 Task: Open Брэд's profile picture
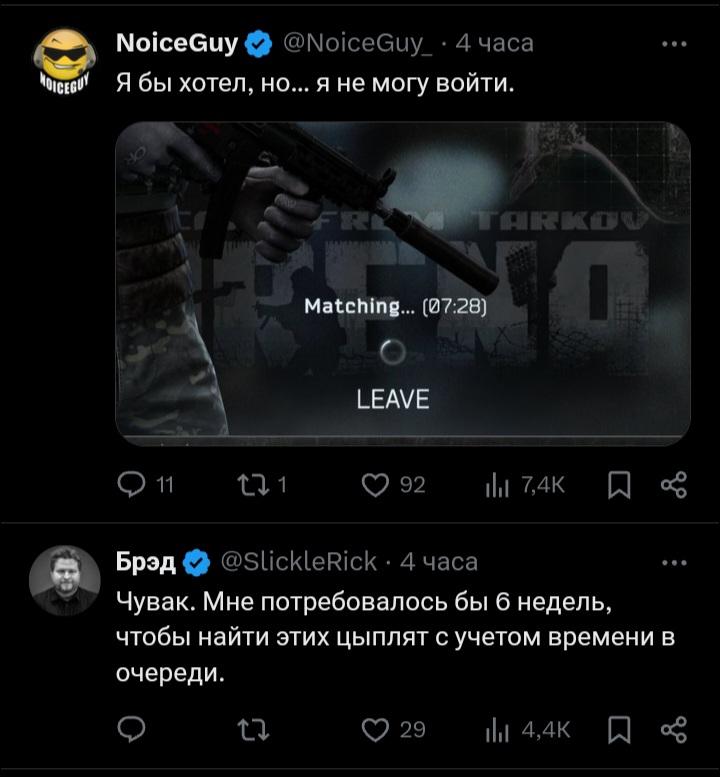click(x=64, y=581)
